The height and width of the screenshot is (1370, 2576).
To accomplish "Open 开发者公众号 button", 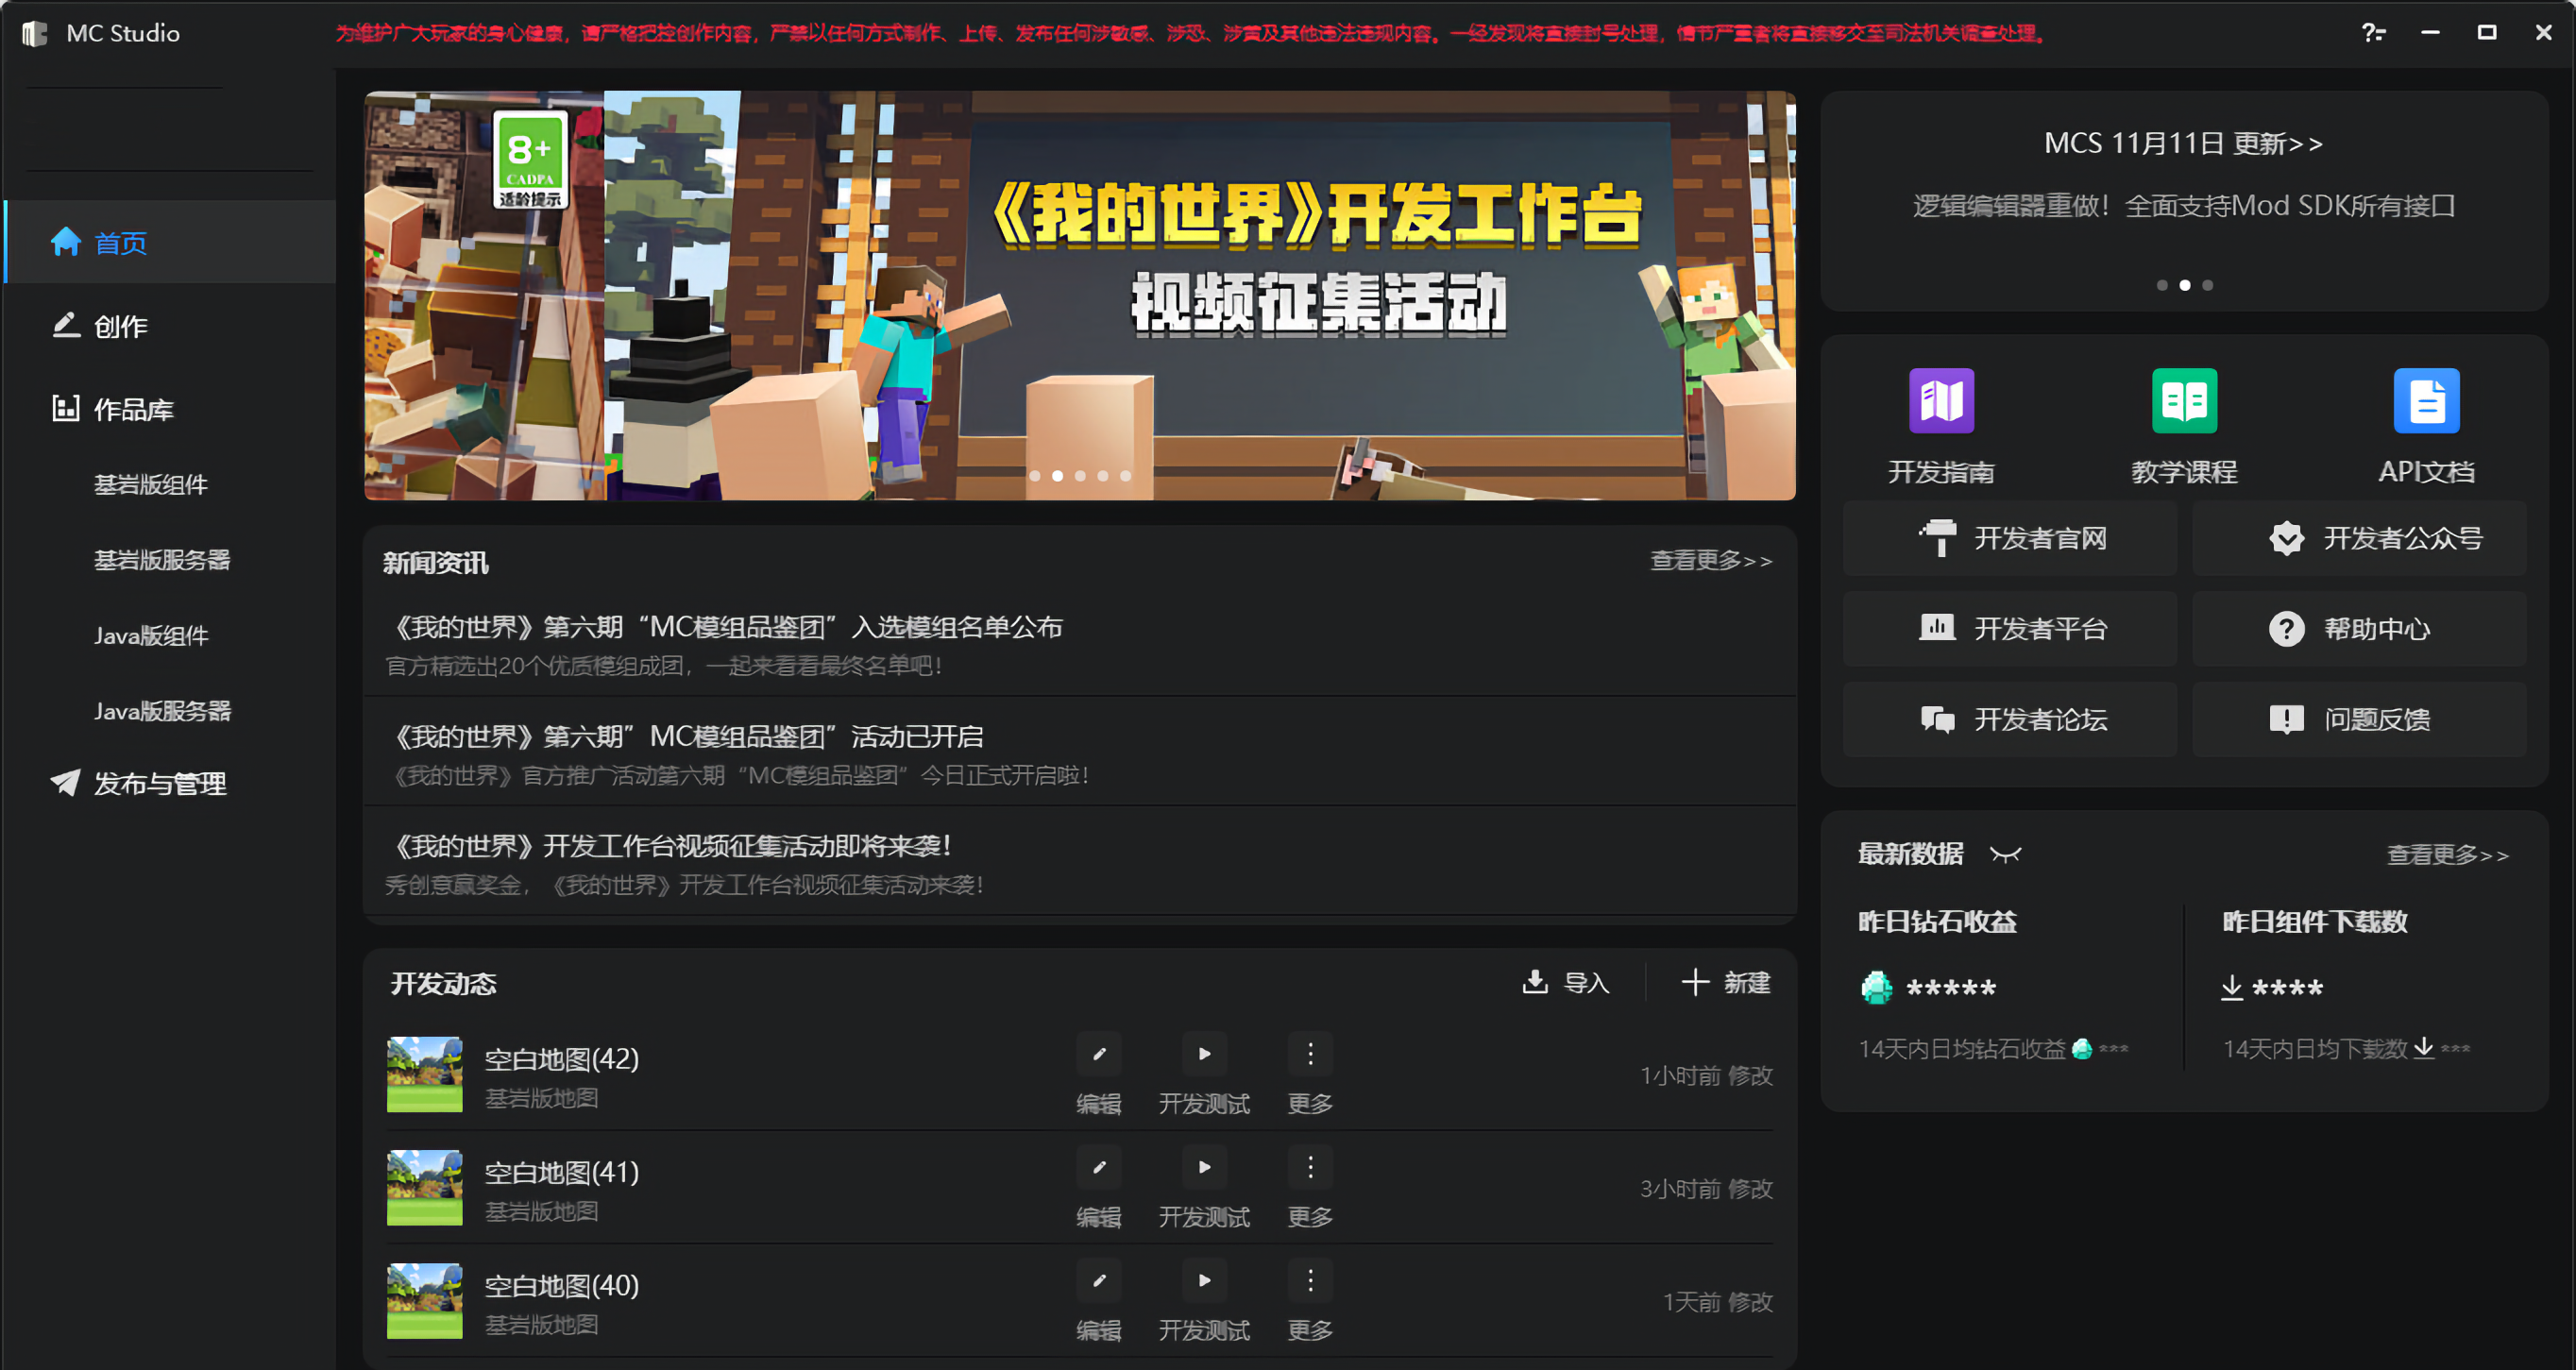I will pyautogui.click(x=2359, y=538).
